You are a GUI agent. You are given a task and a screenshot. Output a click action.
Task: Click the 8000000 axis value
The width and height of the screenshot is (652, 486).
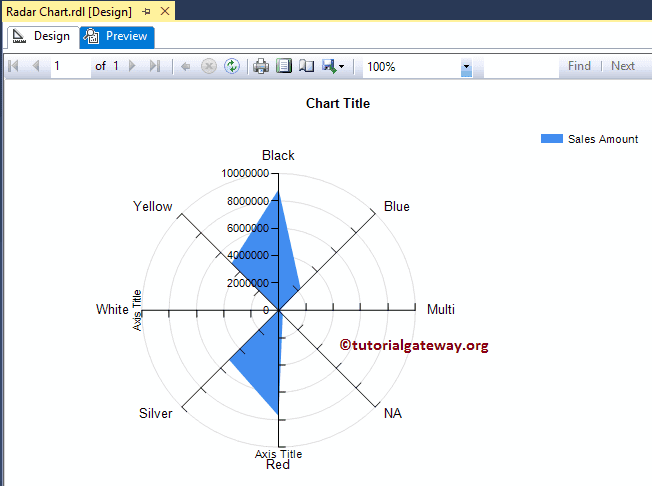point(248,201)
